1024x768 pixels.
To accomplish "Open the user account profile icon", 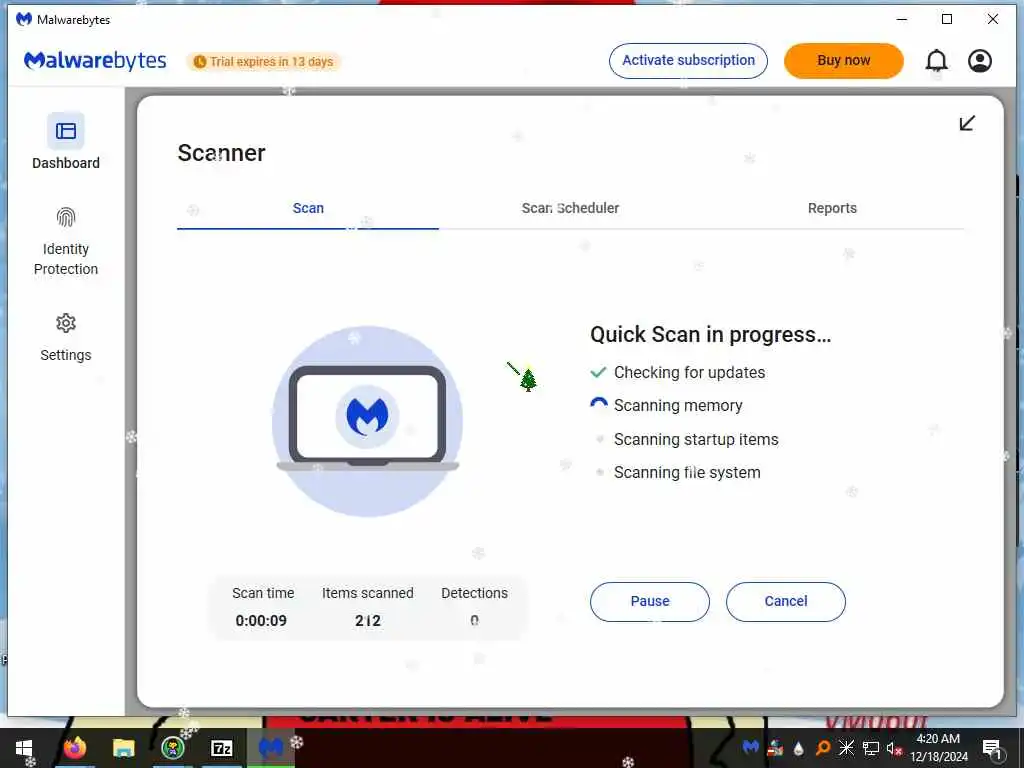I will [x=980, y=61].
